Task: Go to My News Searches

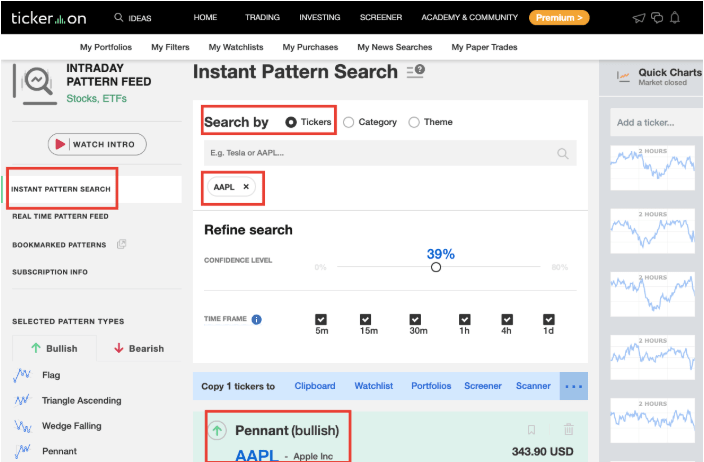Action: pos(395,47)
